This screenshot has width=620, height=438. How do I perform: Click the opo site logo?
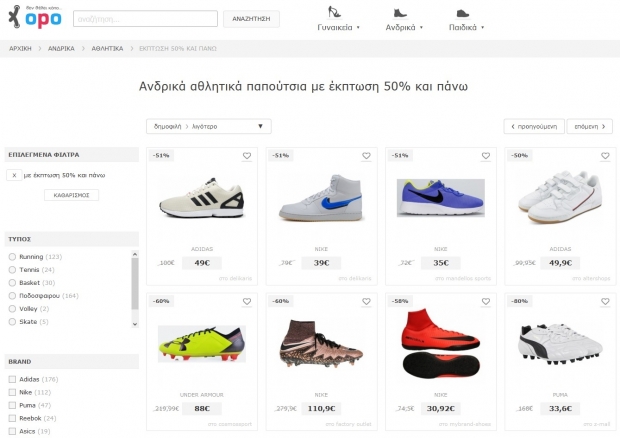pyautogui.click(x=35, y=17)
